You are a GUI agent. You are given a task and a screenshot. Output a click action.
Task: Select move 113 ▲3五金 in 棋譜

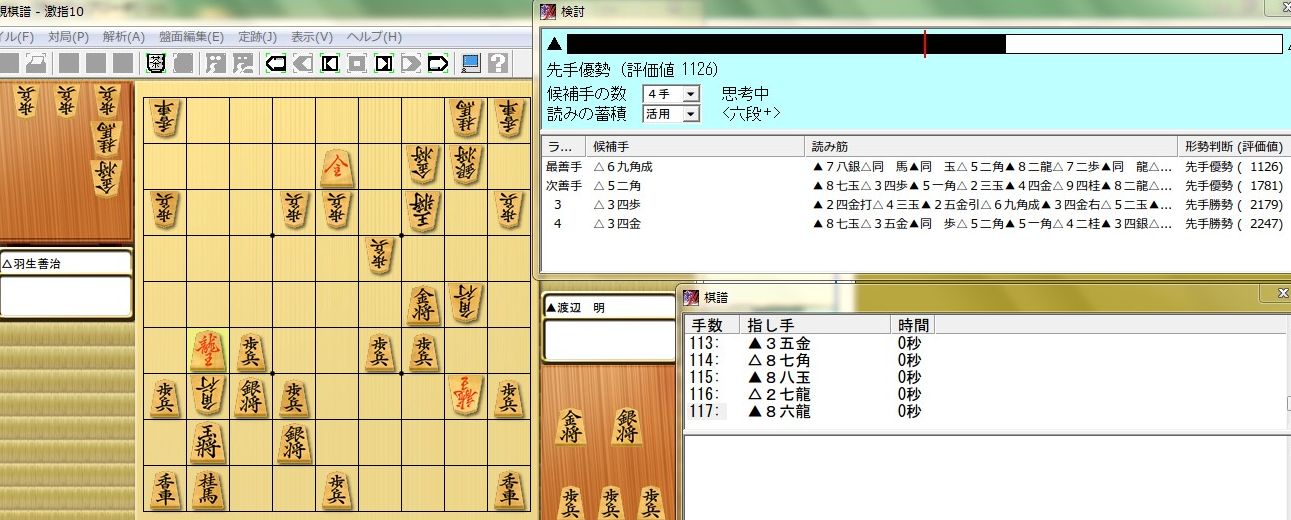pyautogui.click(x=984, y=343)
